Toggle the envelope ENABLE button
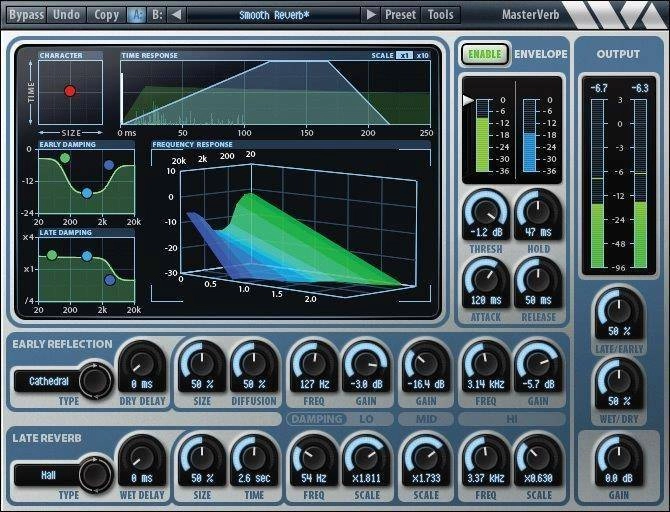 pyautogui.click(x=485, y=54)
